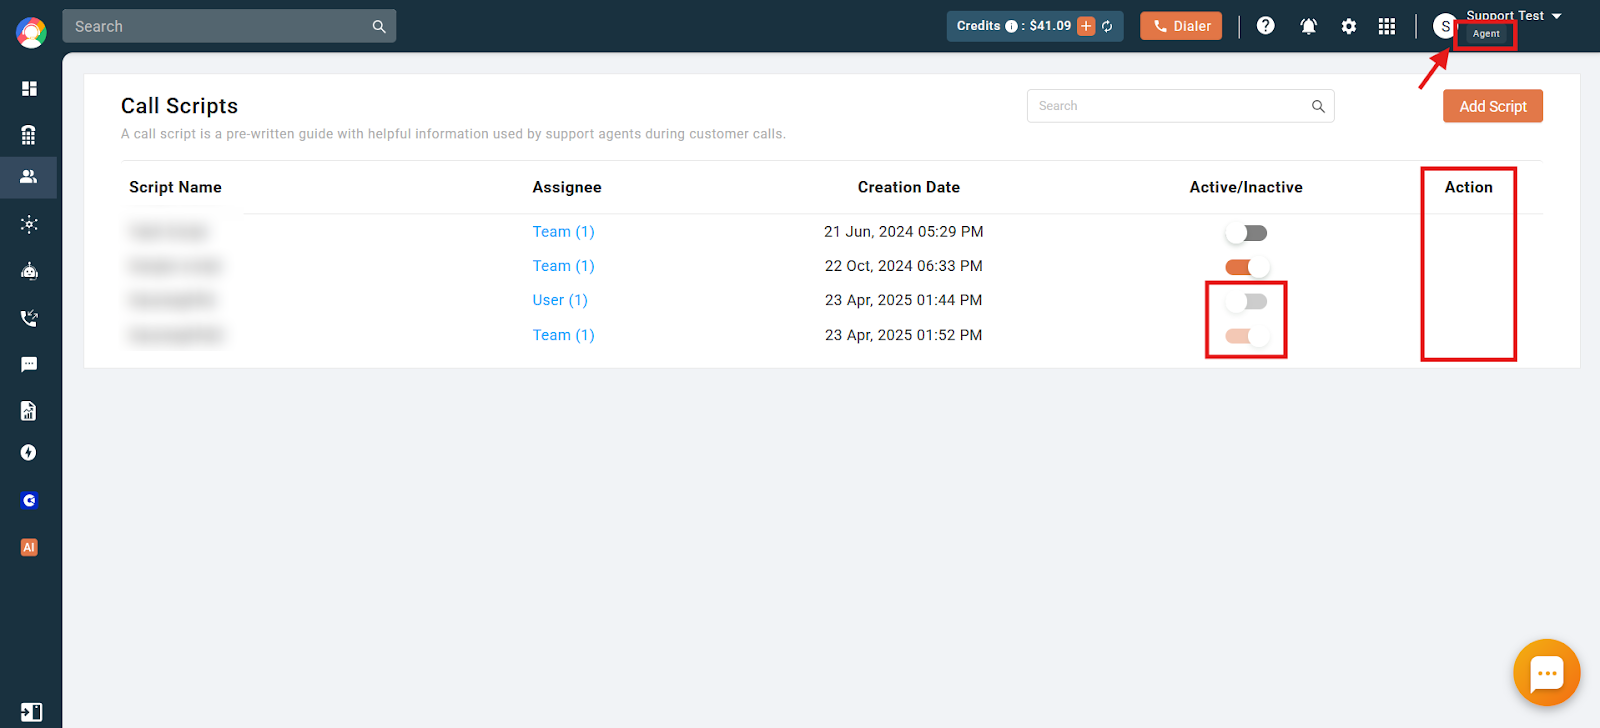The width and height of the screenshot is (1600, 728).
Task: Select the users/team icon in the sidebar
Action: 29,177
